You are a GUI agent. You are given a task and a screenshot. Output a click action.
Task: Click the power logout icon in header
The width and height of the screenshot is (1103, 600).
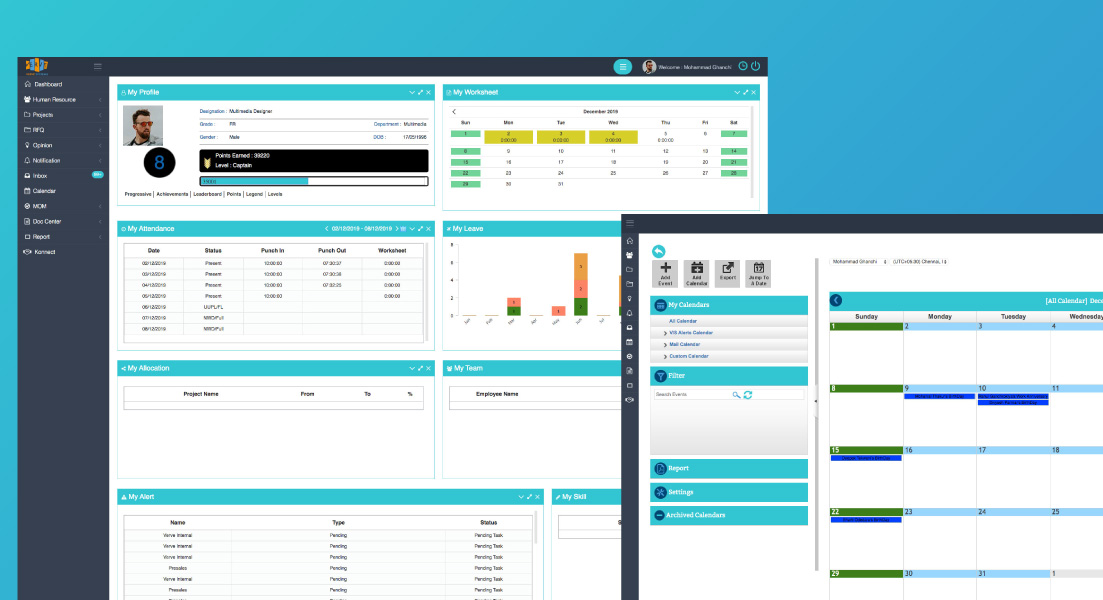tap(755, 66)
